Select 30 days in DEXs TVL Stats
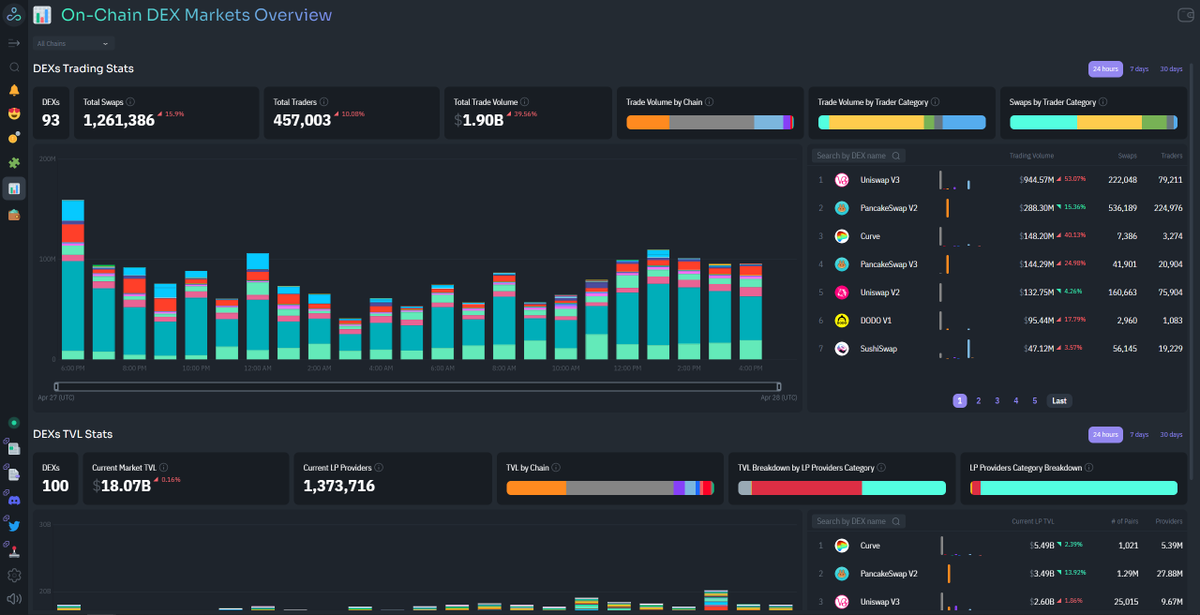The image size is (1200, 615). [x=1171, y=434]
